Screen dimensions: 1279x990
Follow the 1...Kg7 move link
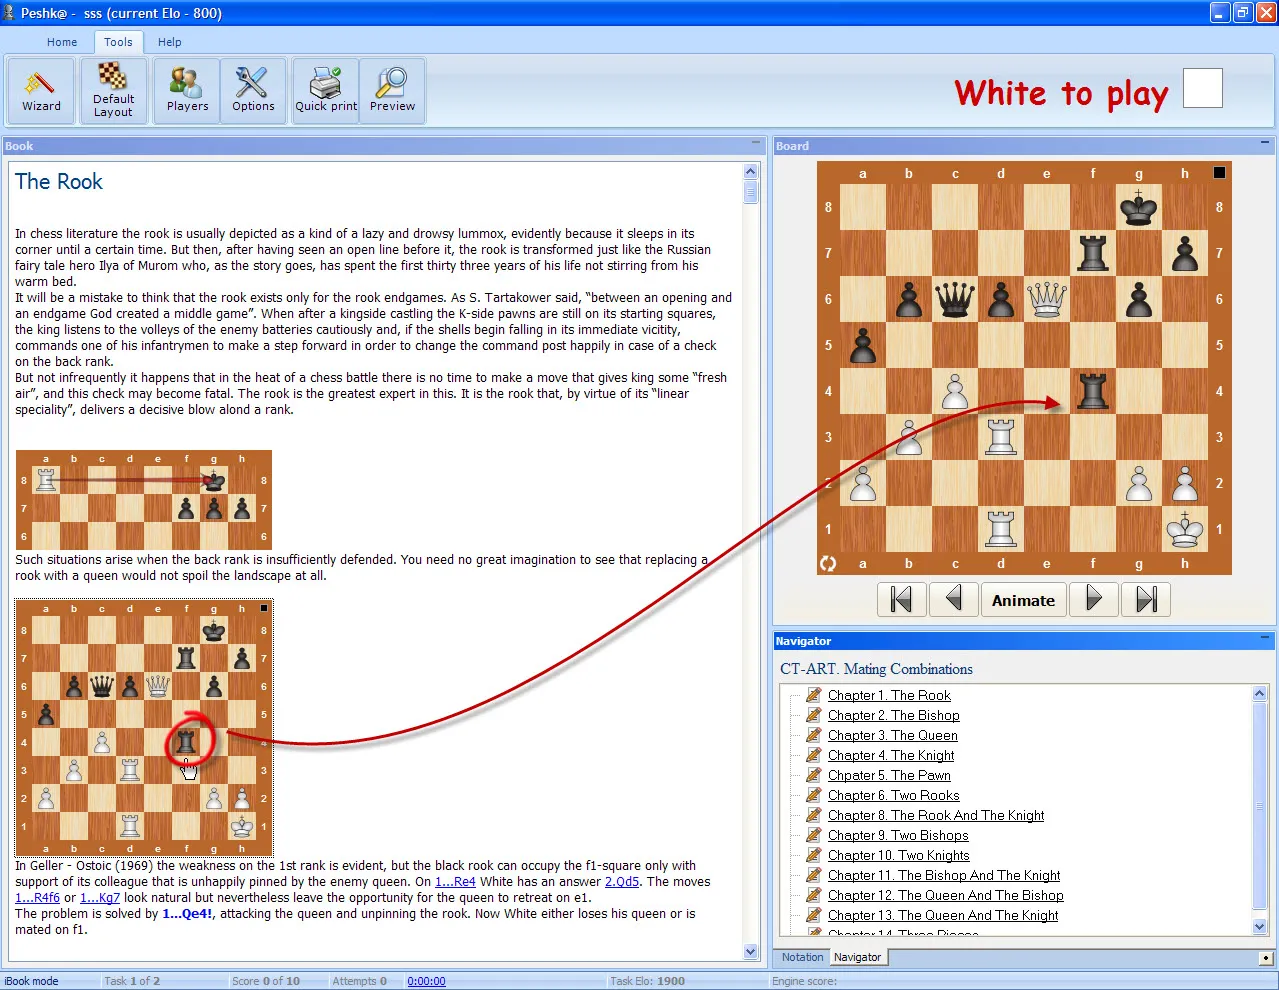click(100, 898)
